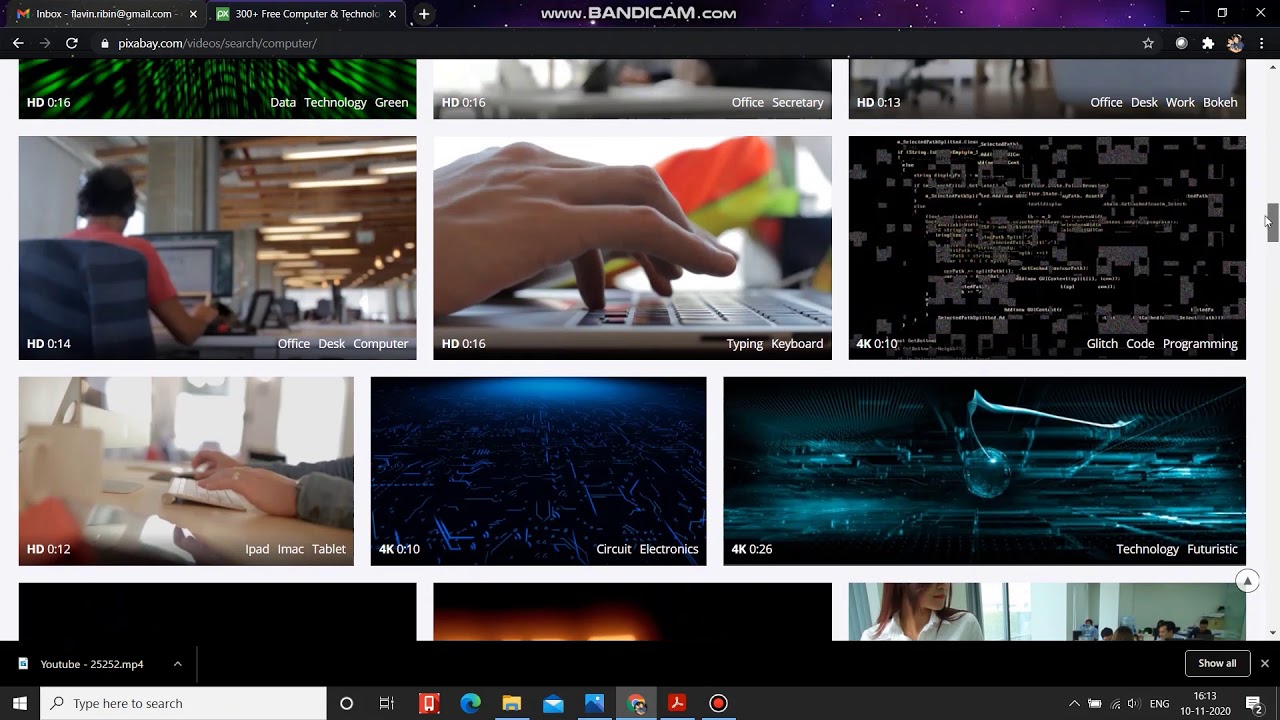Screen dimensions: 1280x720
Task: Open the Chrome three-dot menu
Action: [1262, 43]
